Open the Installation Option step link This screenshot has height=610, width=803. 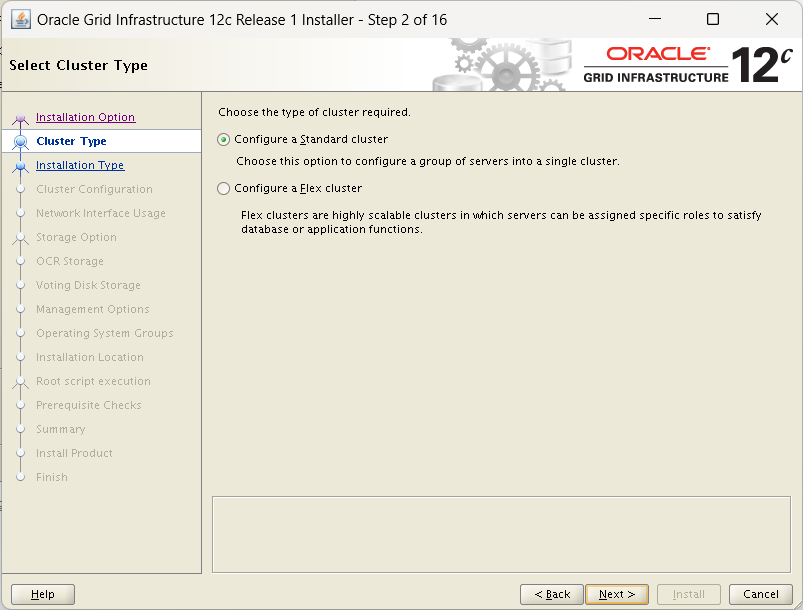pyautogui.click(x=86, y=117)
